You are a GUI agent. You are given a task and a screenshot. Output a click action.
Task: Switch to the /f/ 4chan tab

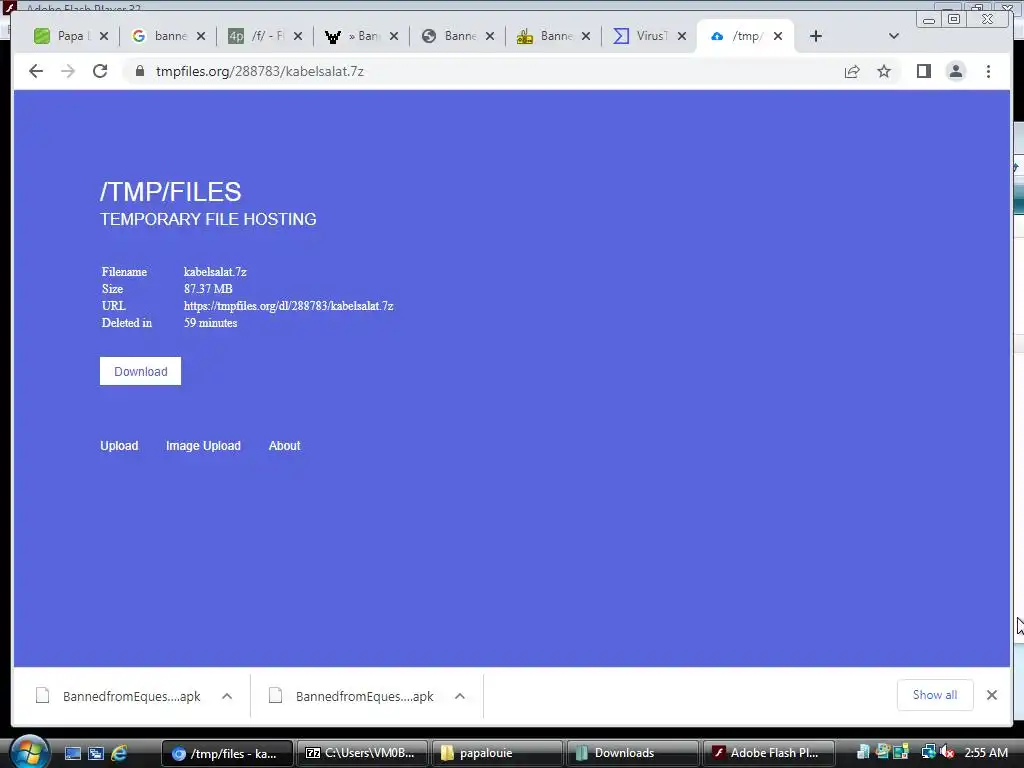(257, 36)
